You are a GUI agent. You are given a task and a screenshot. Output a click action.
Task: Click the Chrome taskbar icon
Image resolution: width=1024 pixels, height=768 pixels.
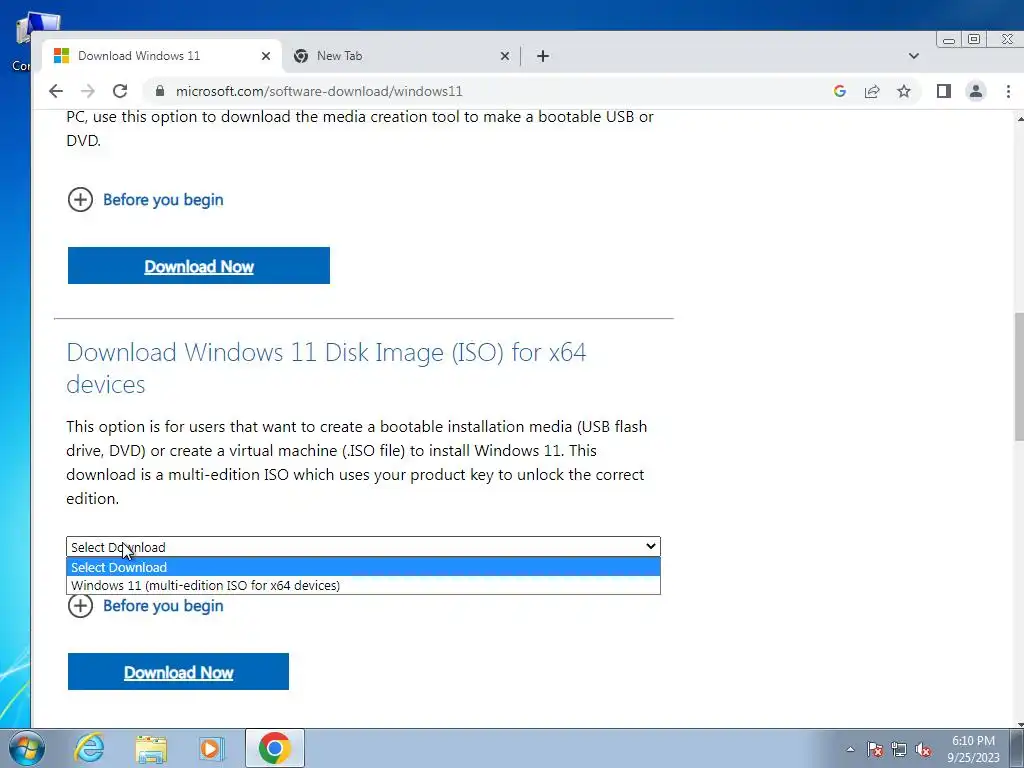(274, 748)
